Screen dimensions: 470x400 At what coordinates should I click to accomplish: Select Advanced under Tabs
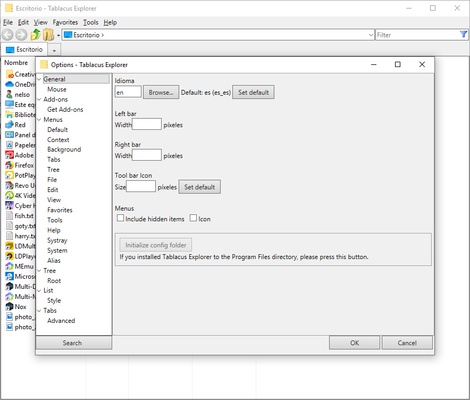(61, 321)
